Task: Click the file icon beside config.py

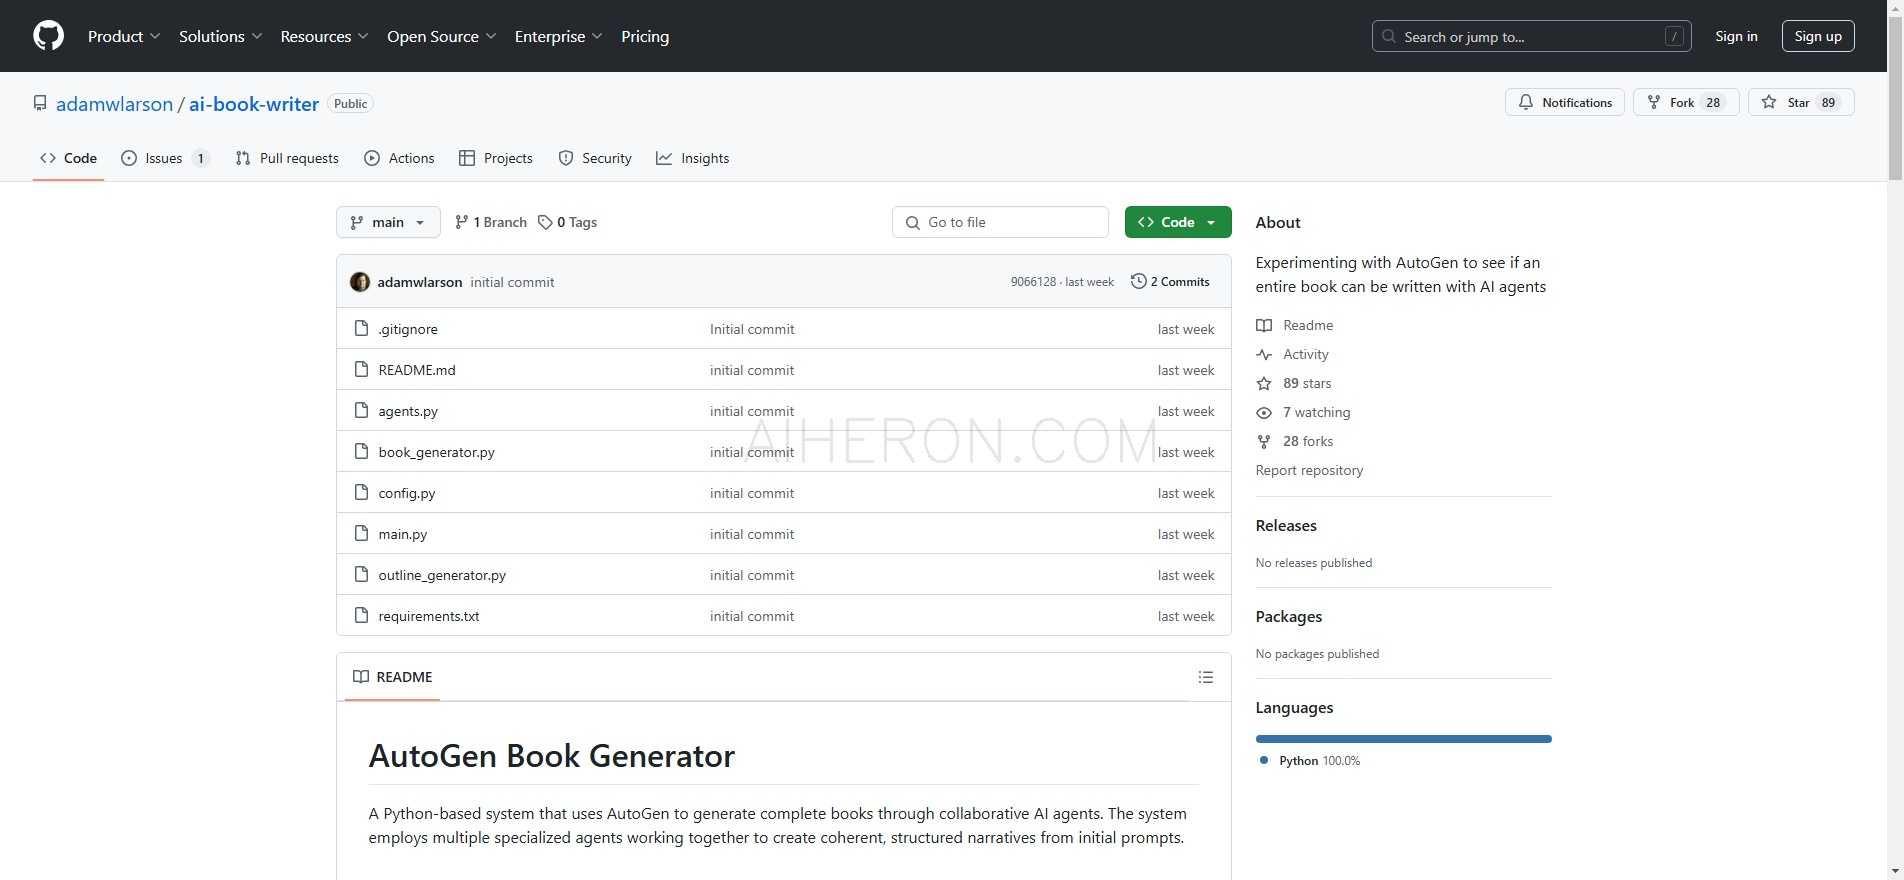Action: [362, 492]
